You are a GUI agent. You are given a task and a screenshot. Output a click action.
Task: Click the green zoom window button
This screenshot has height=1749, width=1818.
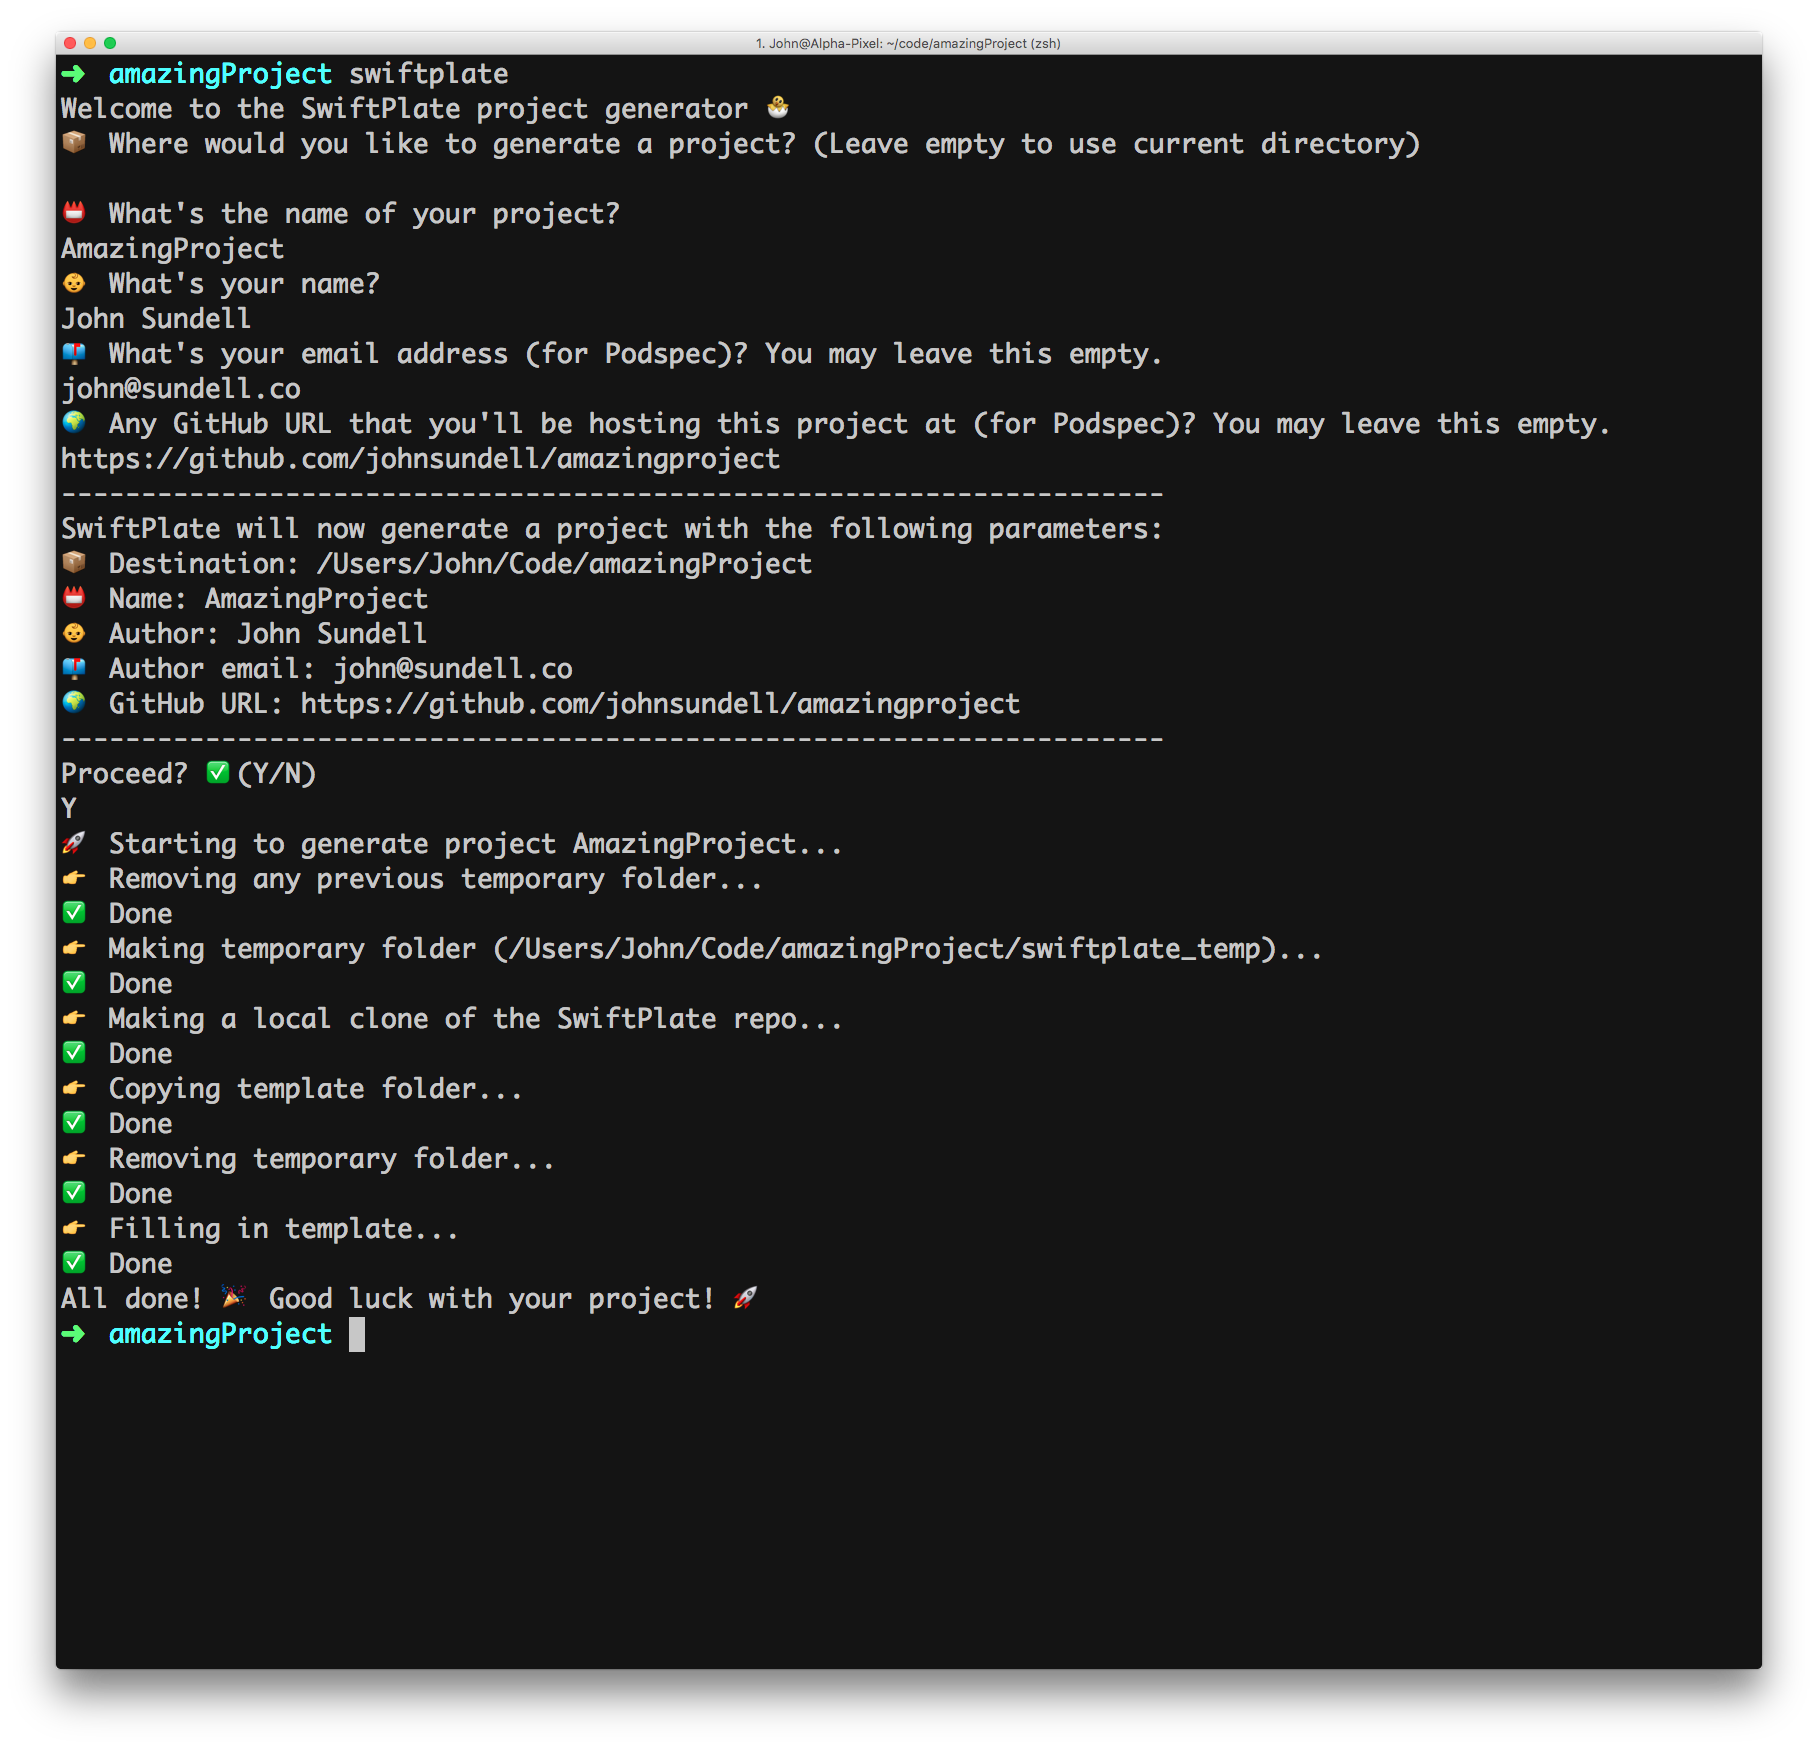(x=110, y=43)
